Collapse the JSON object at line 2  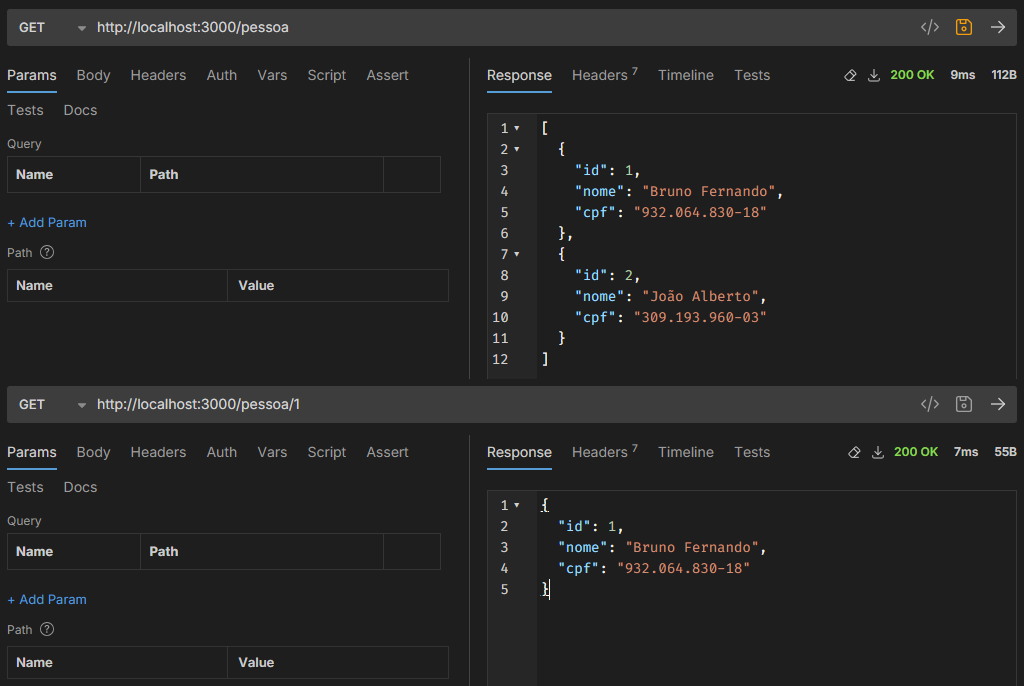pyautogui.click(x=517, y=150)
